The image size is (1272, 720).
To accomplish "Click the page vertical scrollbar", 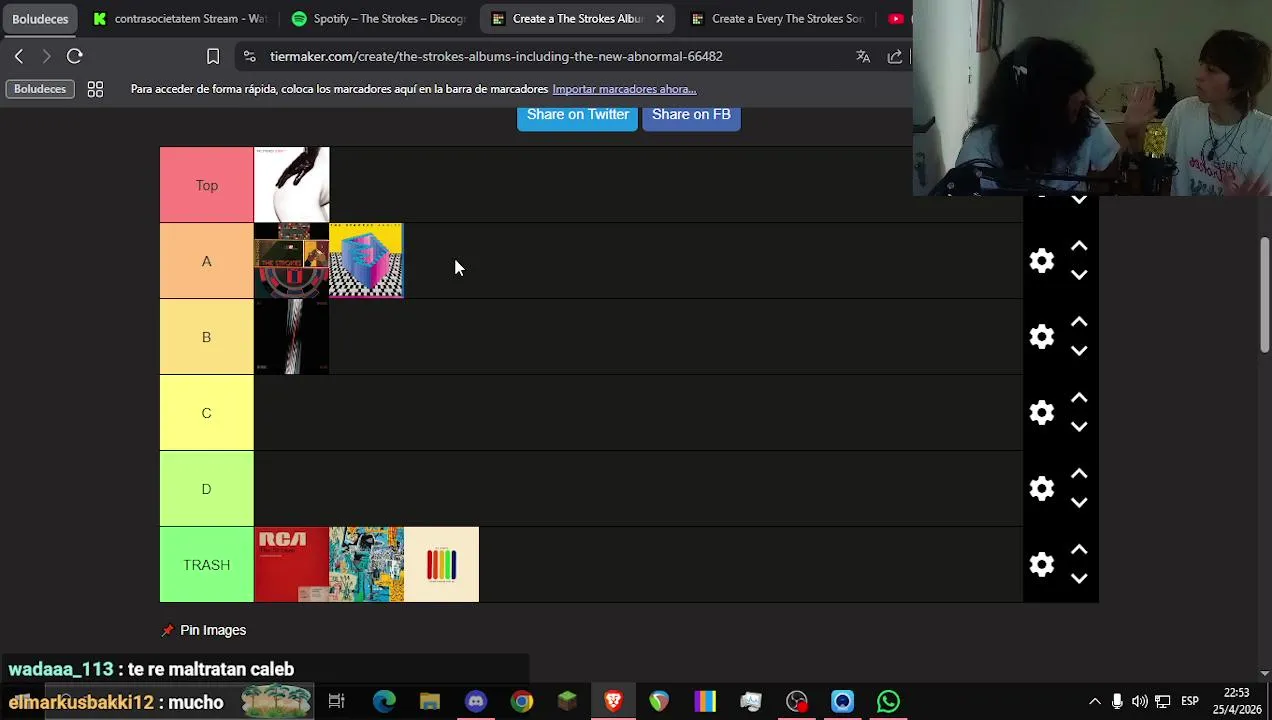I will click(1265, 295).
